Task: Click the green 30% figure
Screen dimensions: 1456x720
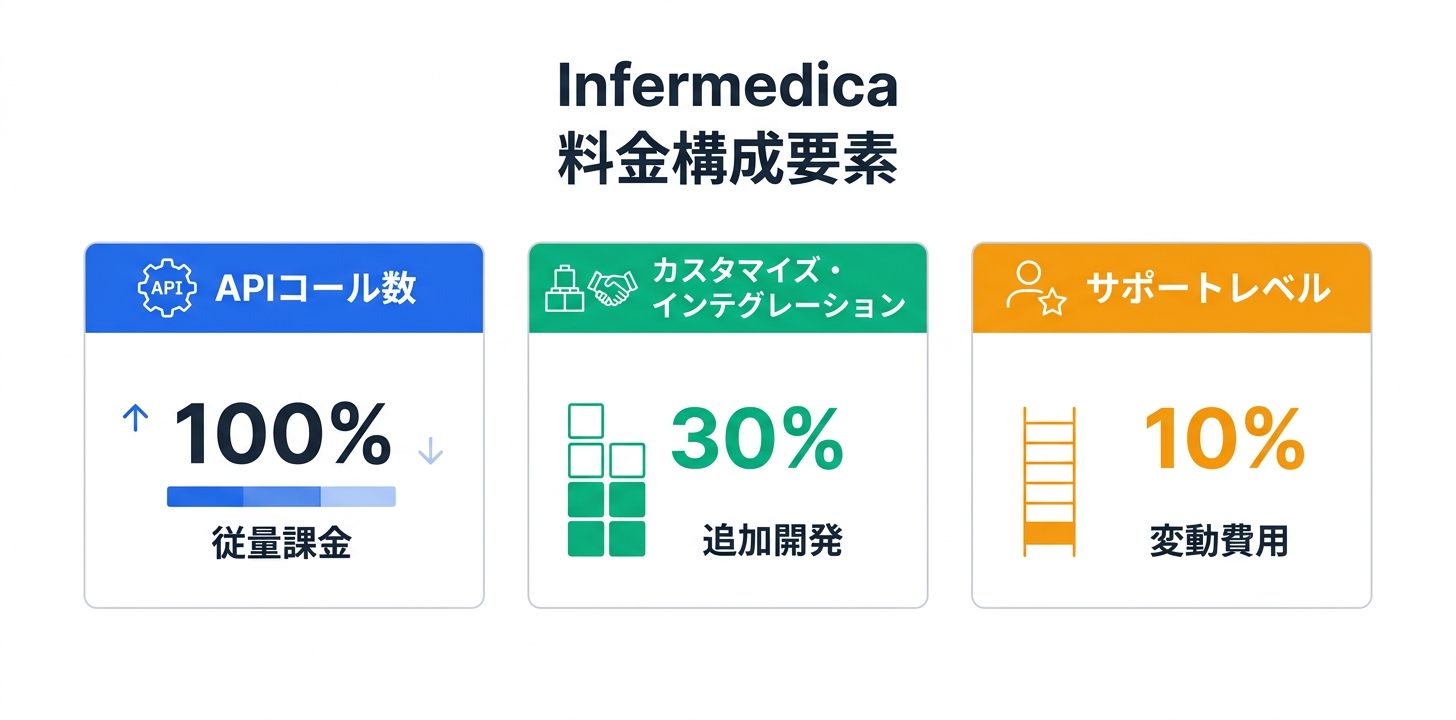Action: pos(757,440)
